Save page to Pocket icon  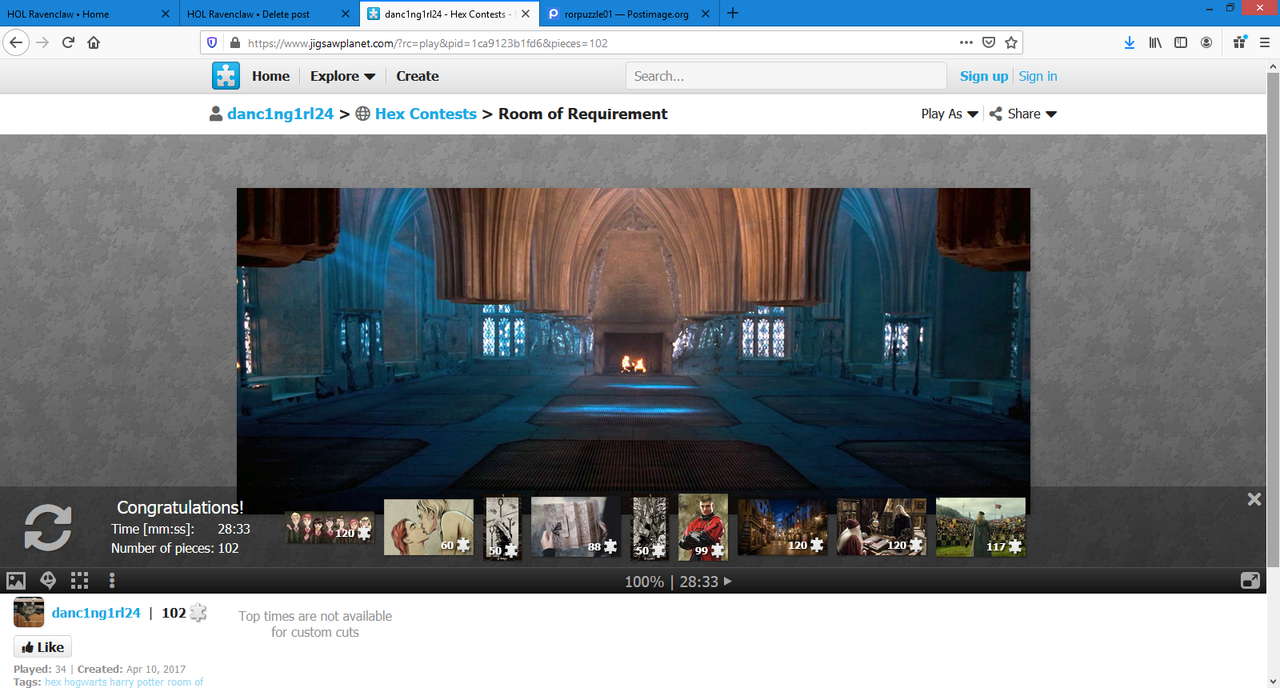(x=988, y=43)
